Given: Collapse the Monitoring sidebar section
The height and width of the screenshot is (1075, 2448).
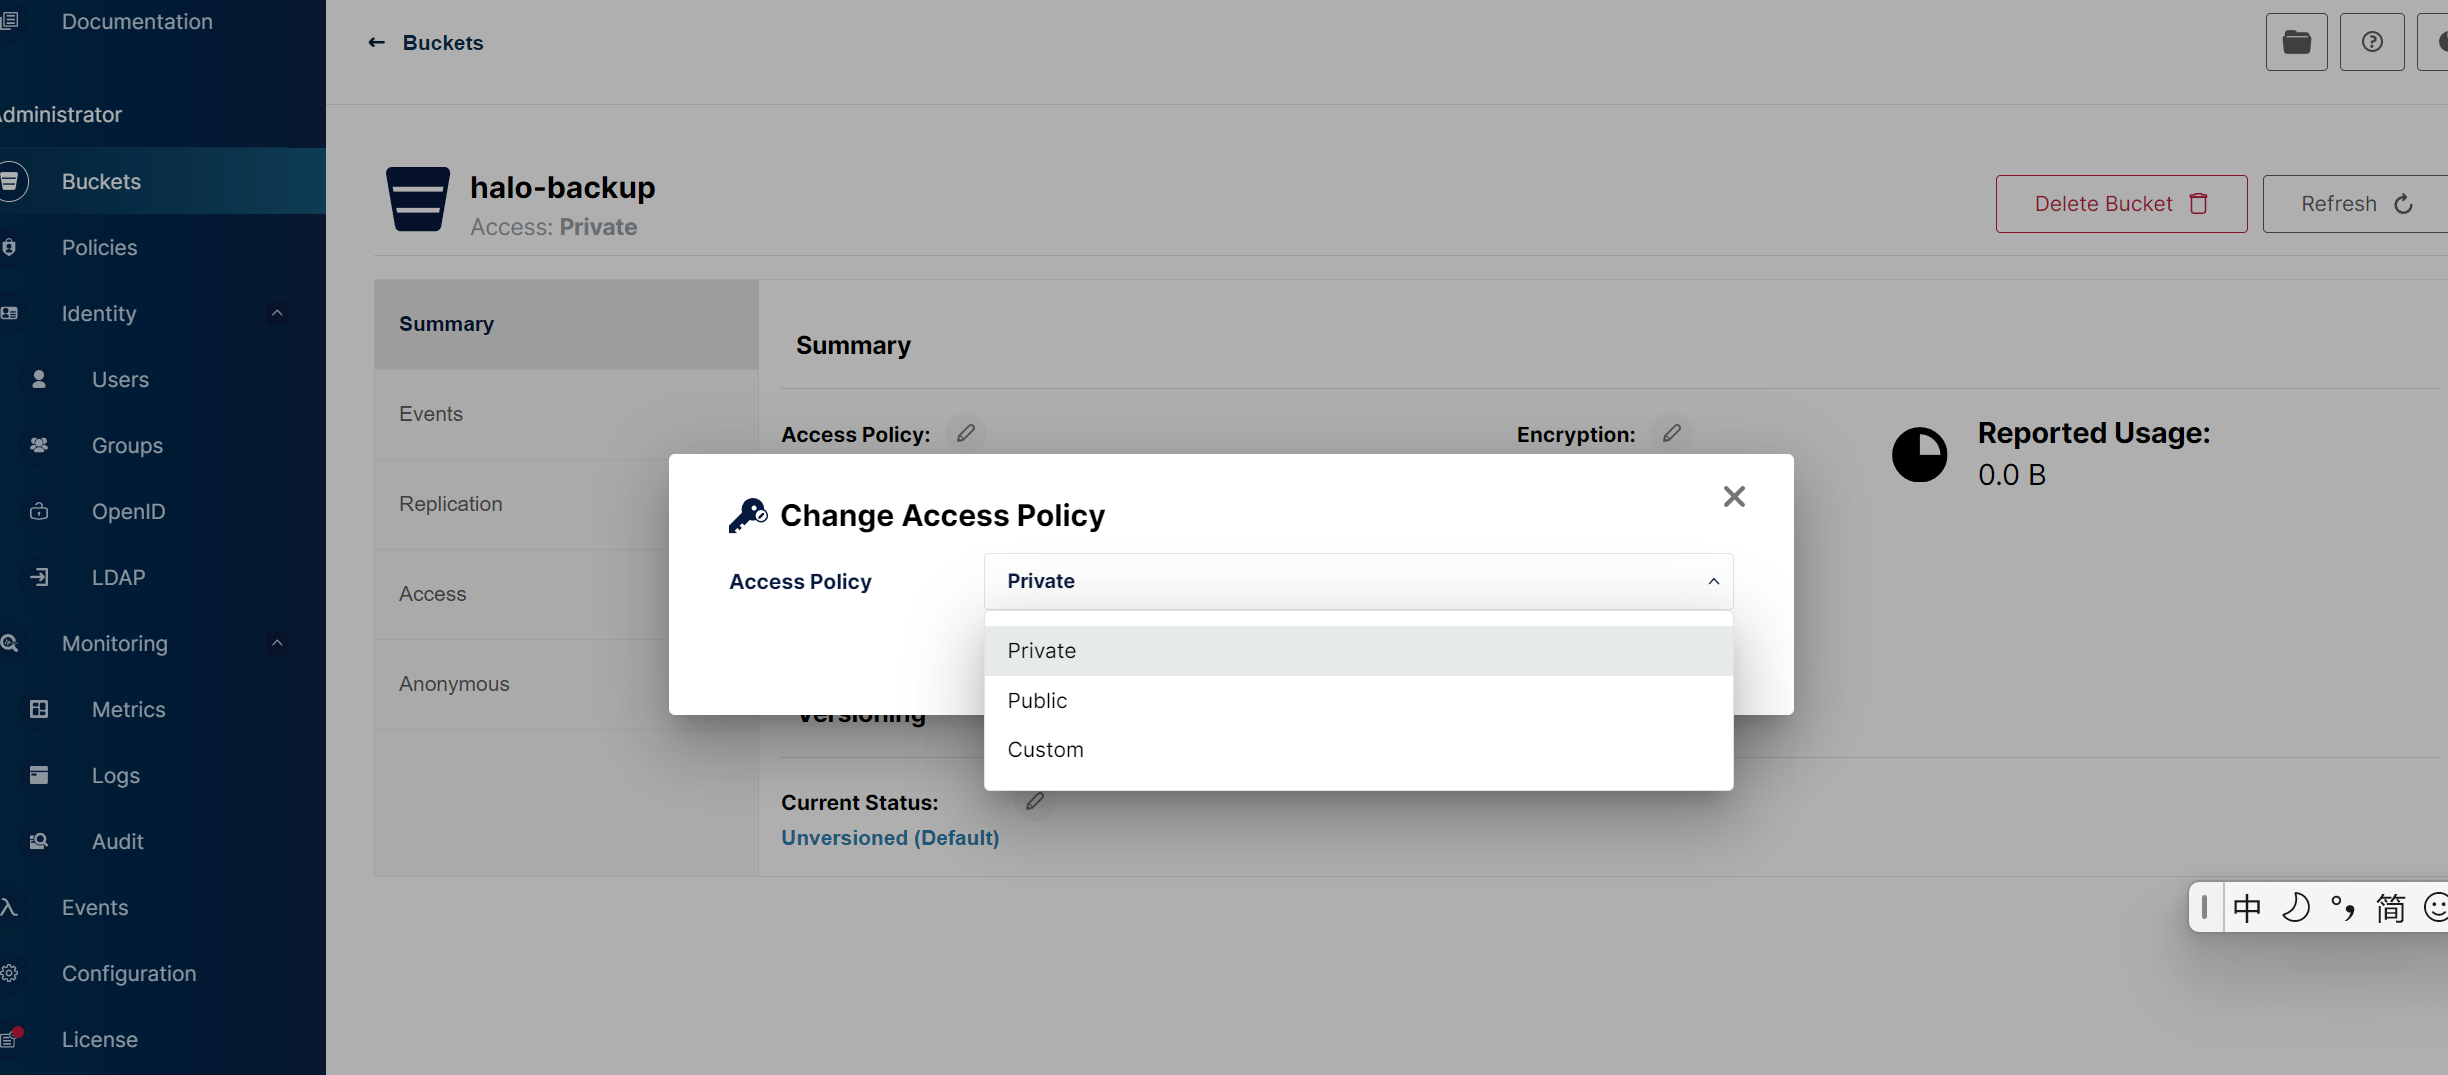Looking at the screenshot, I should point(277,643).
